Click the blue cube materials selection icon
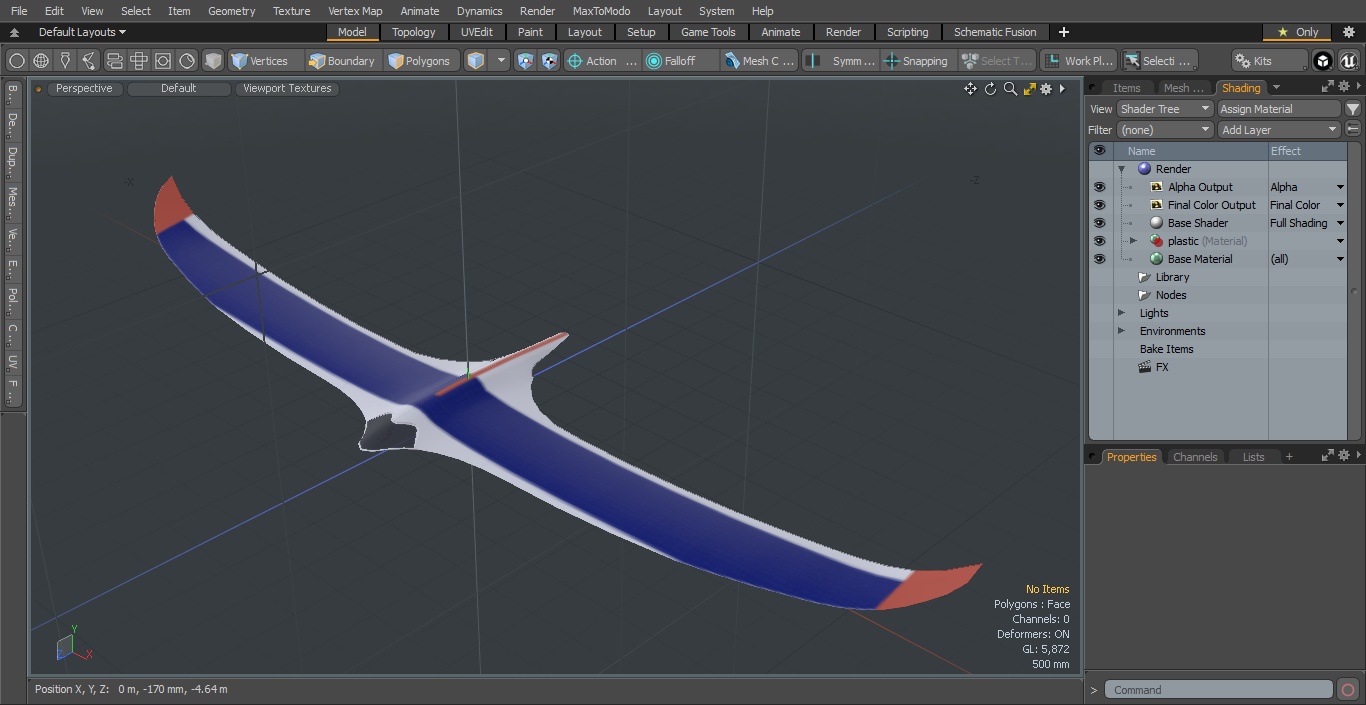This screenshot has height=705, width=1366. (476, 61)
